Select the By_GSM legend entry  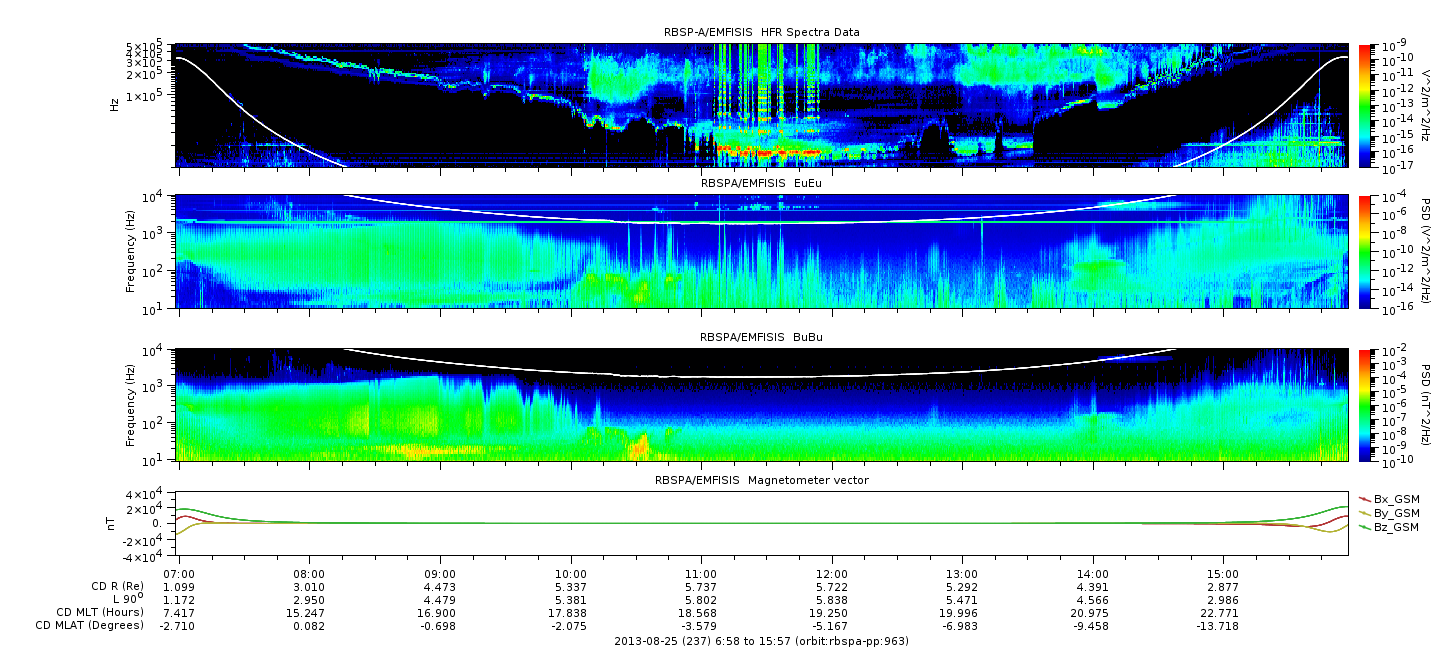point(1388,513)
